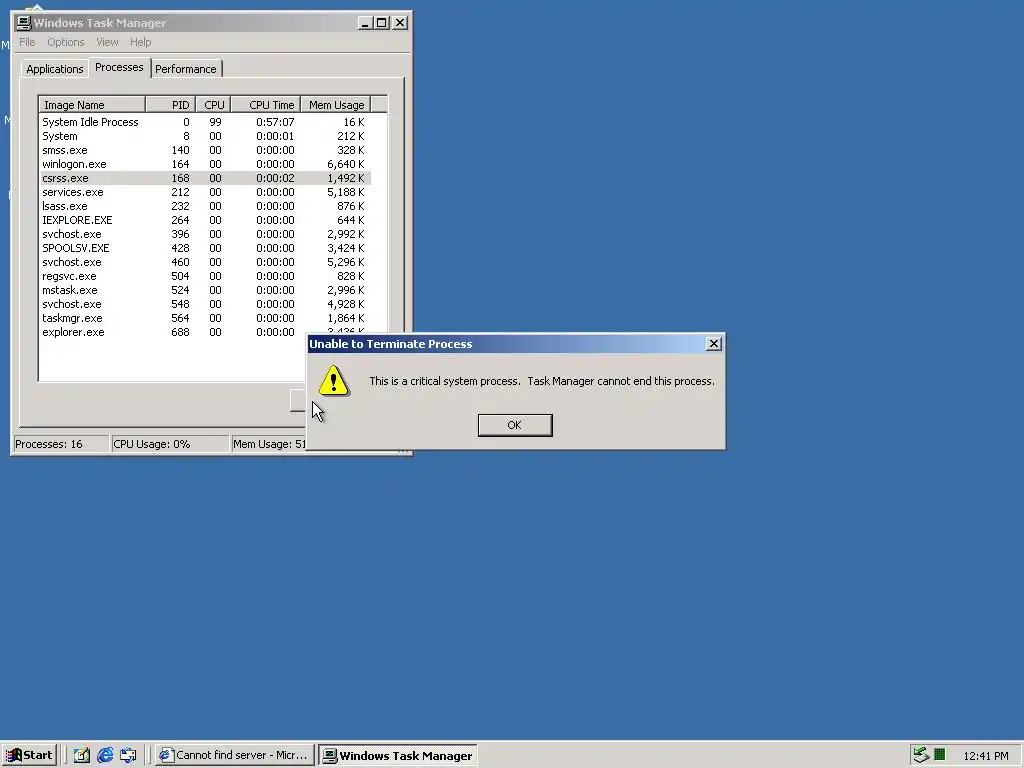Click the CPU Usage: 0% status entry
Screen dimensions: 1024x768
click(x=170, y=444)
